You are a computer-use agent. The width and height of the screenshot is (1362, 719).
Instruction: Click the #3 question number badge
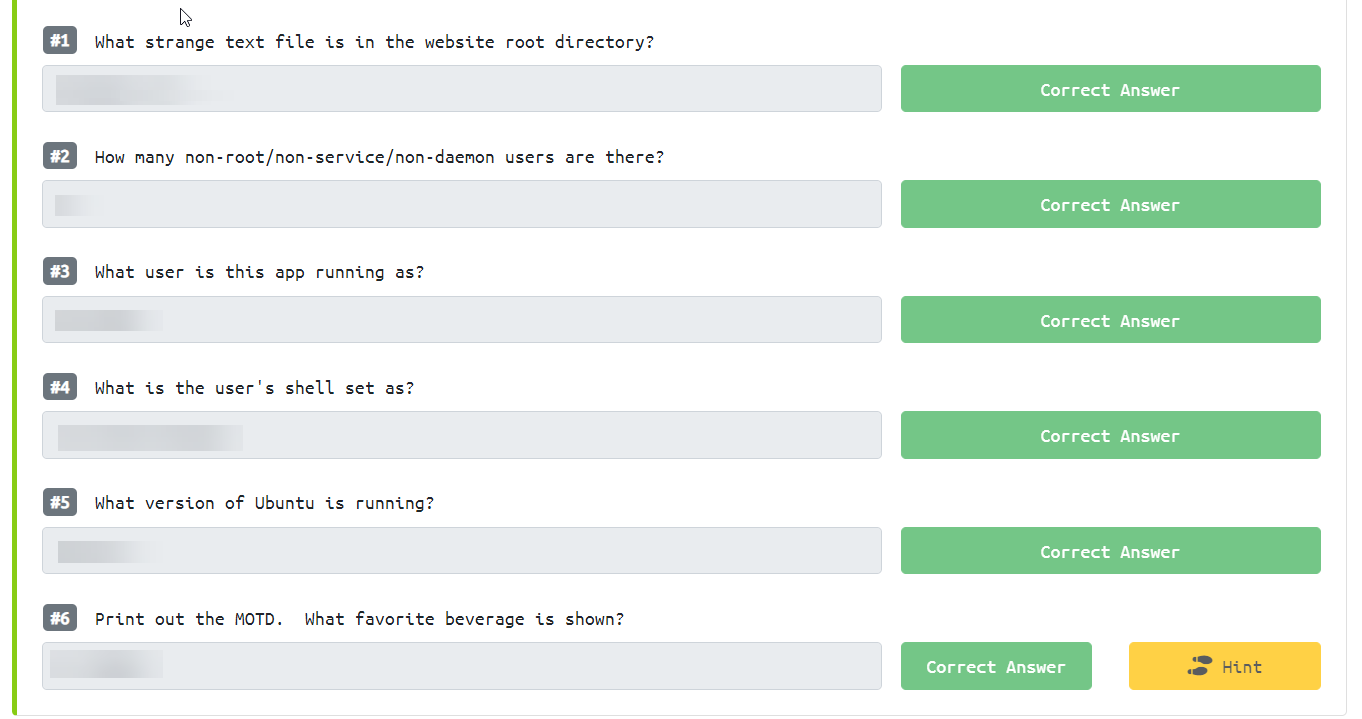click(60, 271)
